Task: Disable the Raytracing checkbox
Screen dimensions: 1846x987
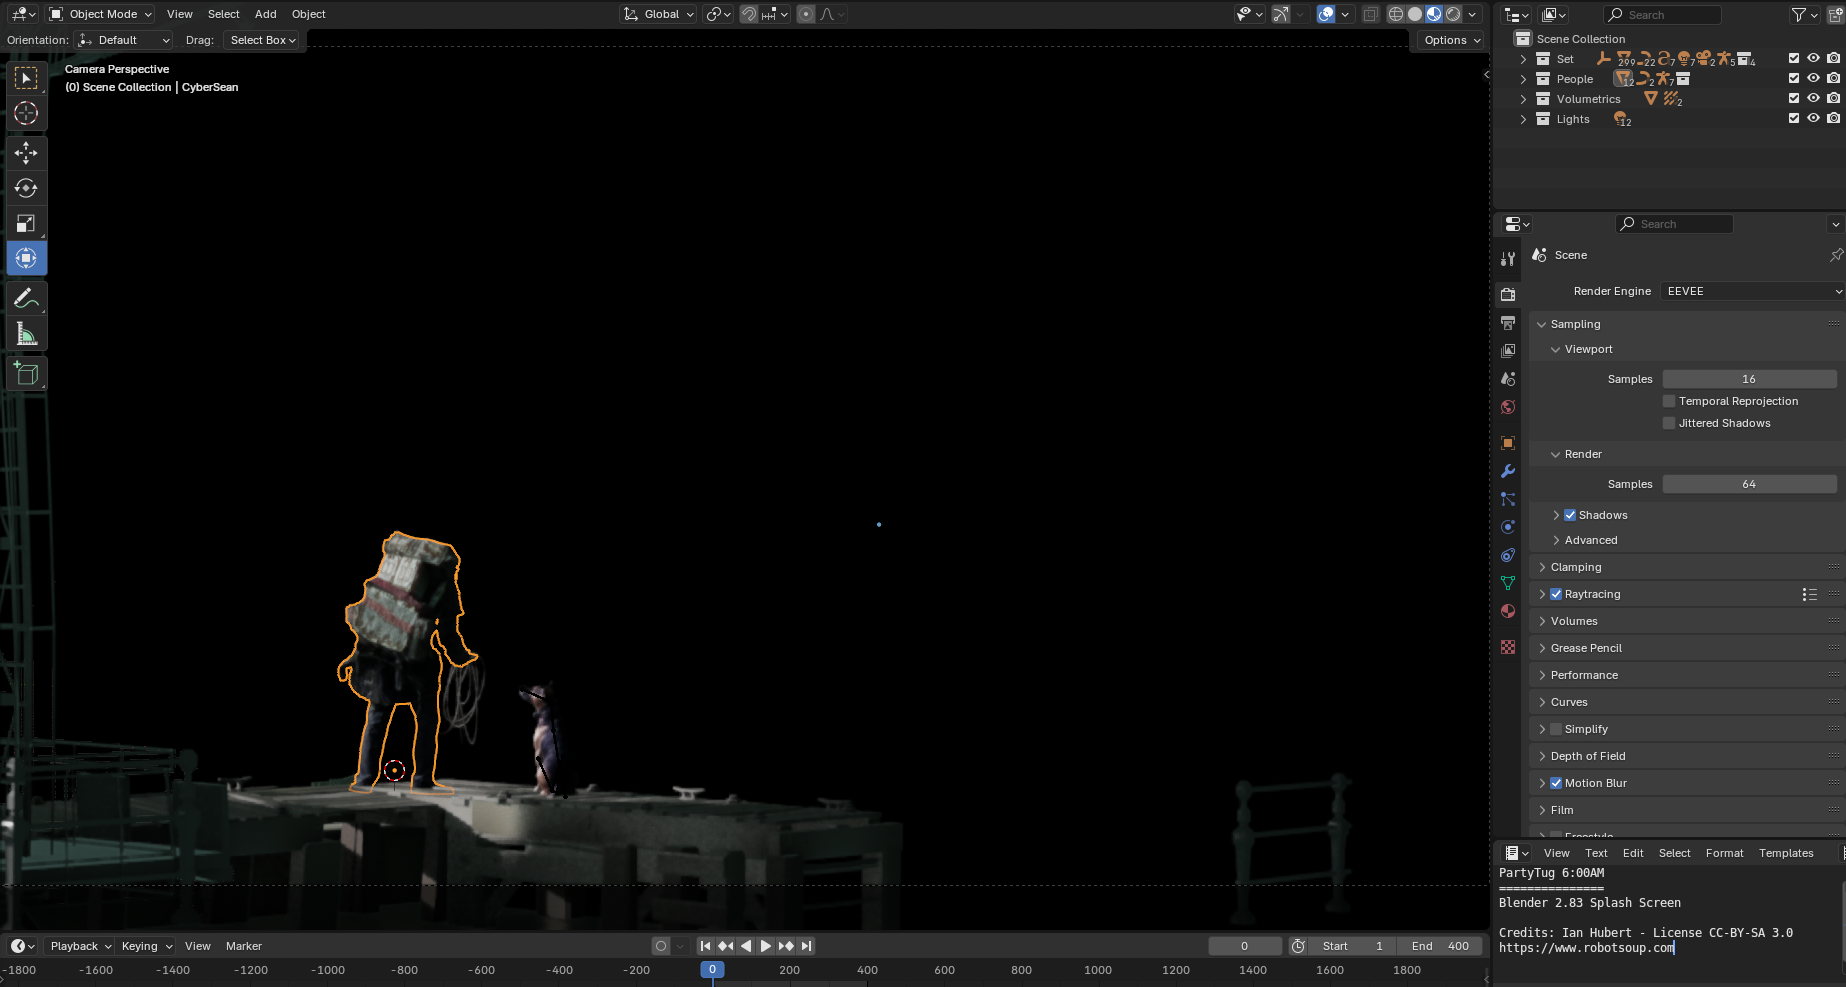Action: [1556, 594]
